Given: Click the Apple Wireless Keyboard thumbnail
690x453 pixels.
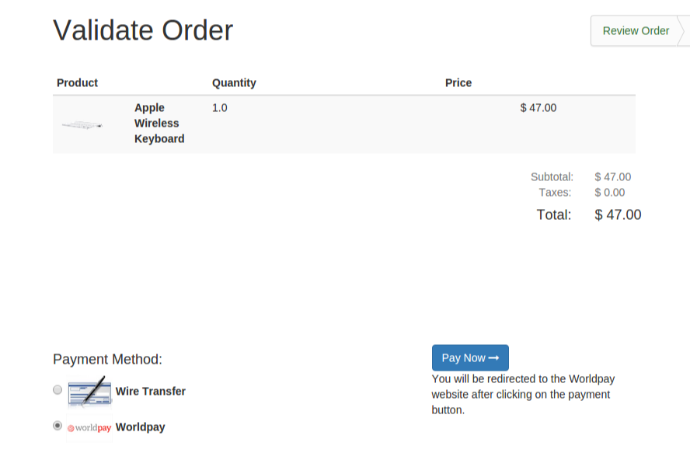Looking at the screenshot, I should (82, 125).
